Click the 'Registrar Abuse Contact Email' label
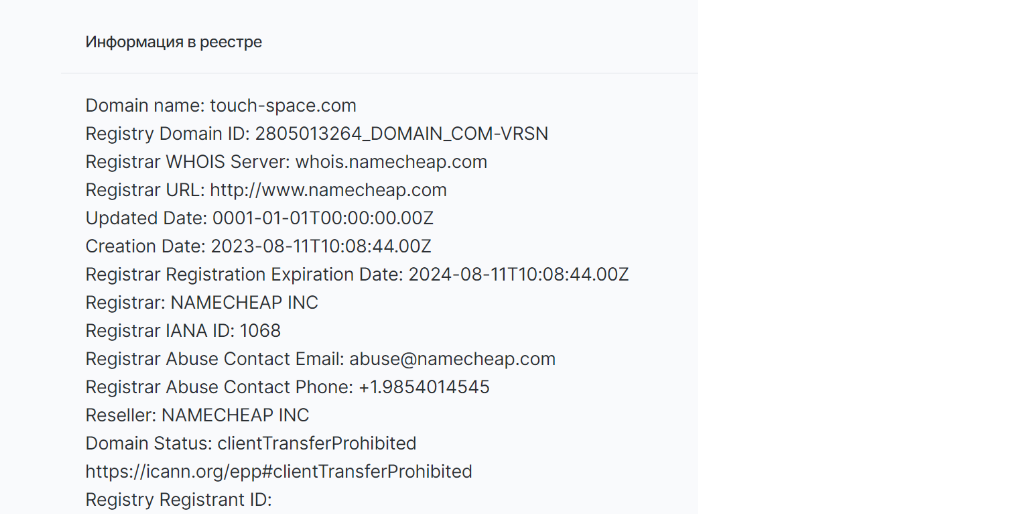This screenshot has width=1009, height=514. (215, 359)
